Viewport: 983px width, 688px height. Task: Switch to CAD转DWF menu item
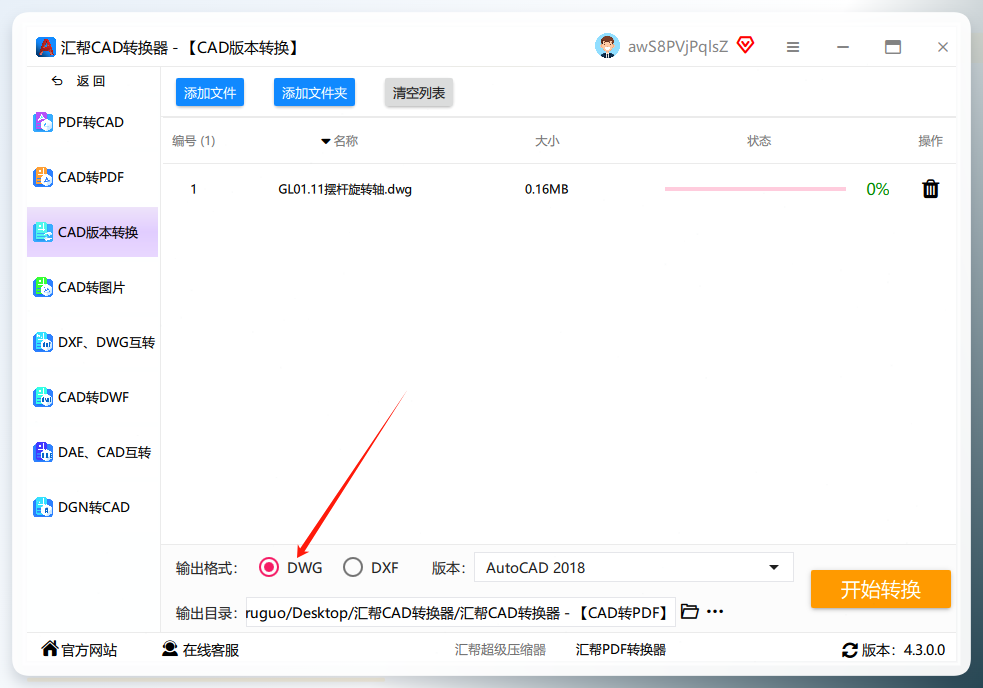coord(92,397)
